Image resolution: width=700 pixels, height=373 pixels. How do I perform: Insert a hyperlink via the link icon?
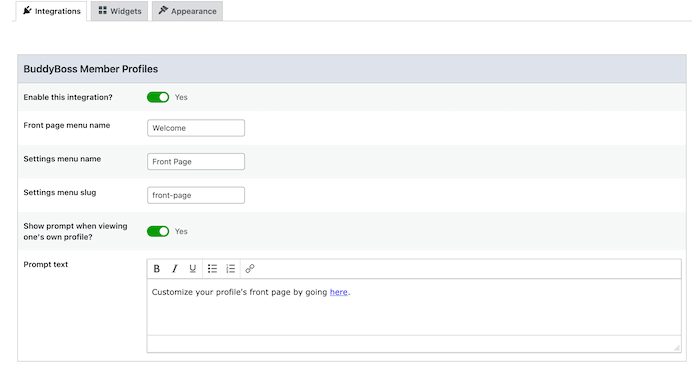point(250,269)
